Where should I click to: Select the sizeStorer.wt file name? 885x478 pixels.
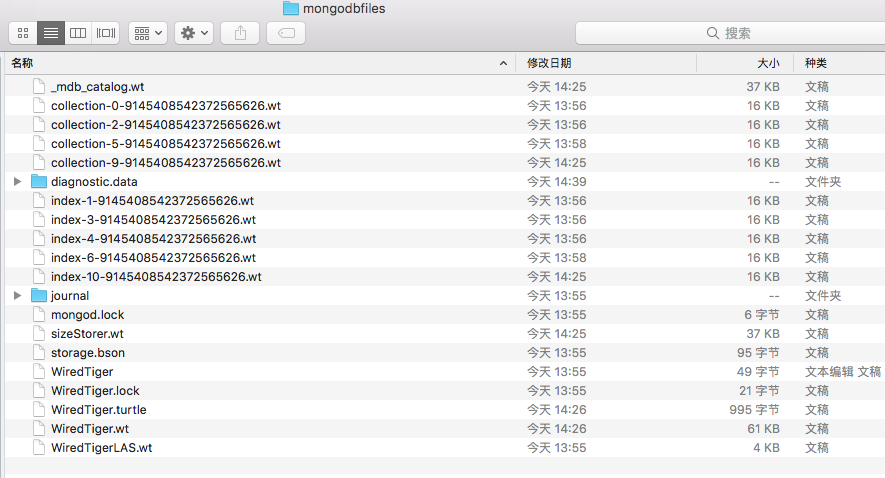point(87,334)
